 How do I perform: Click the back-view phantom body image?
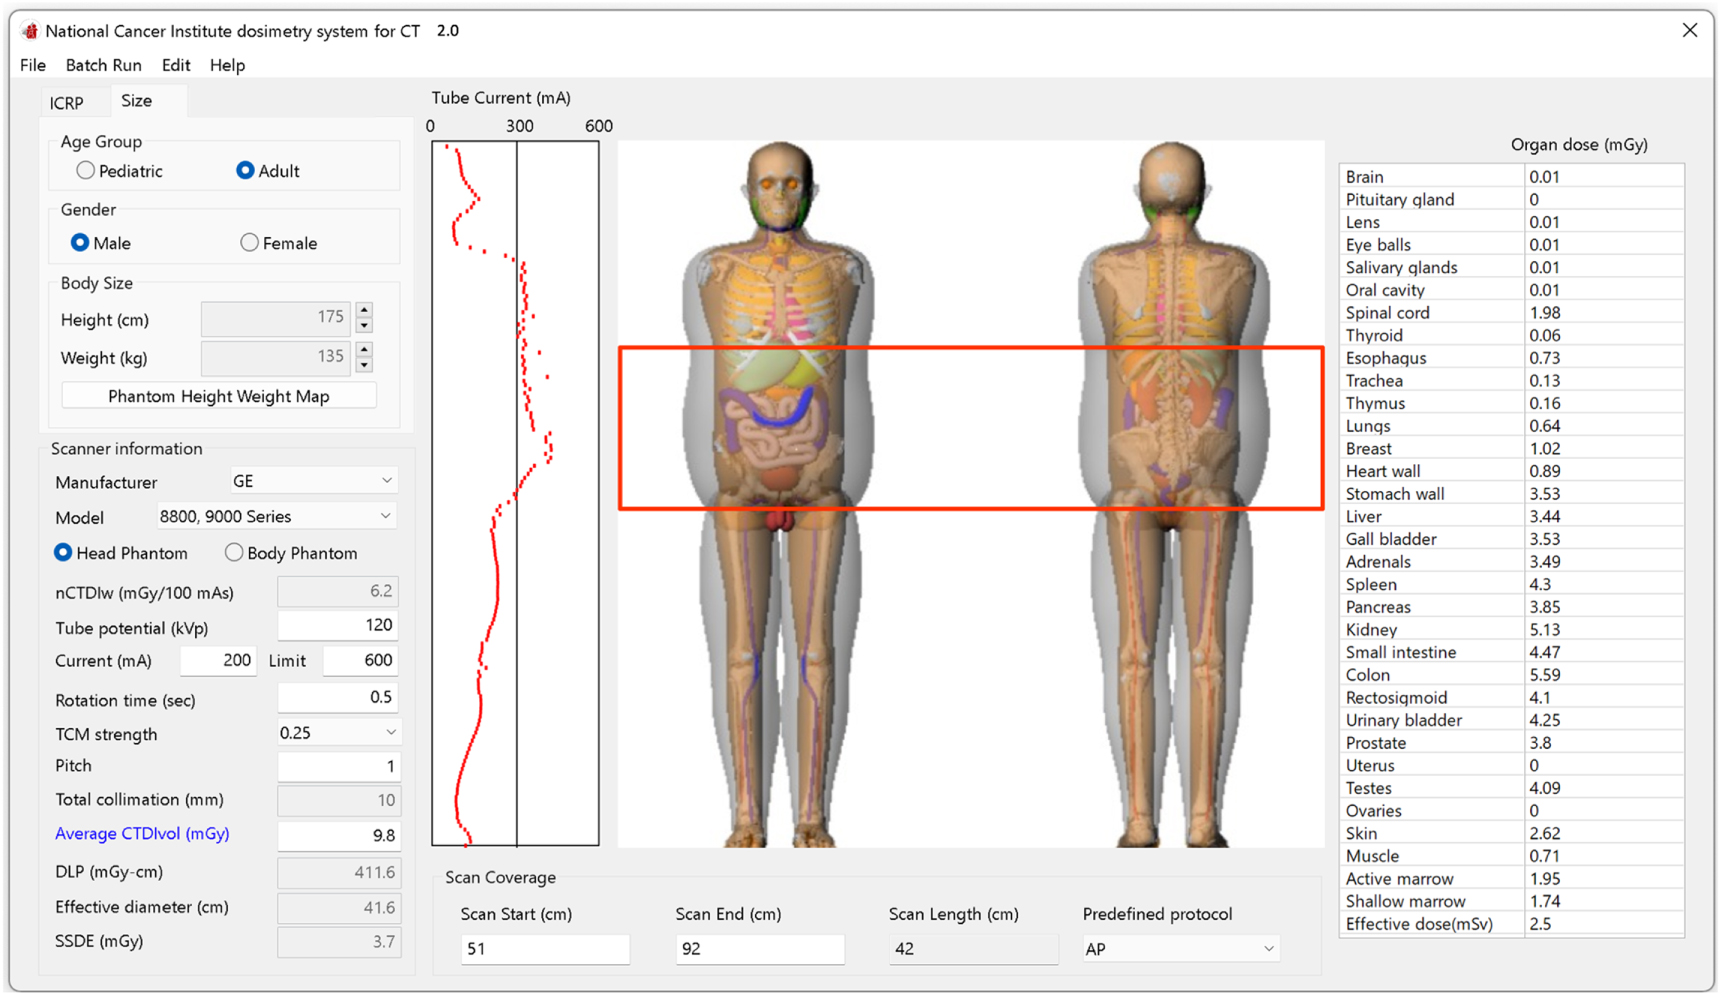(1172, 493)
